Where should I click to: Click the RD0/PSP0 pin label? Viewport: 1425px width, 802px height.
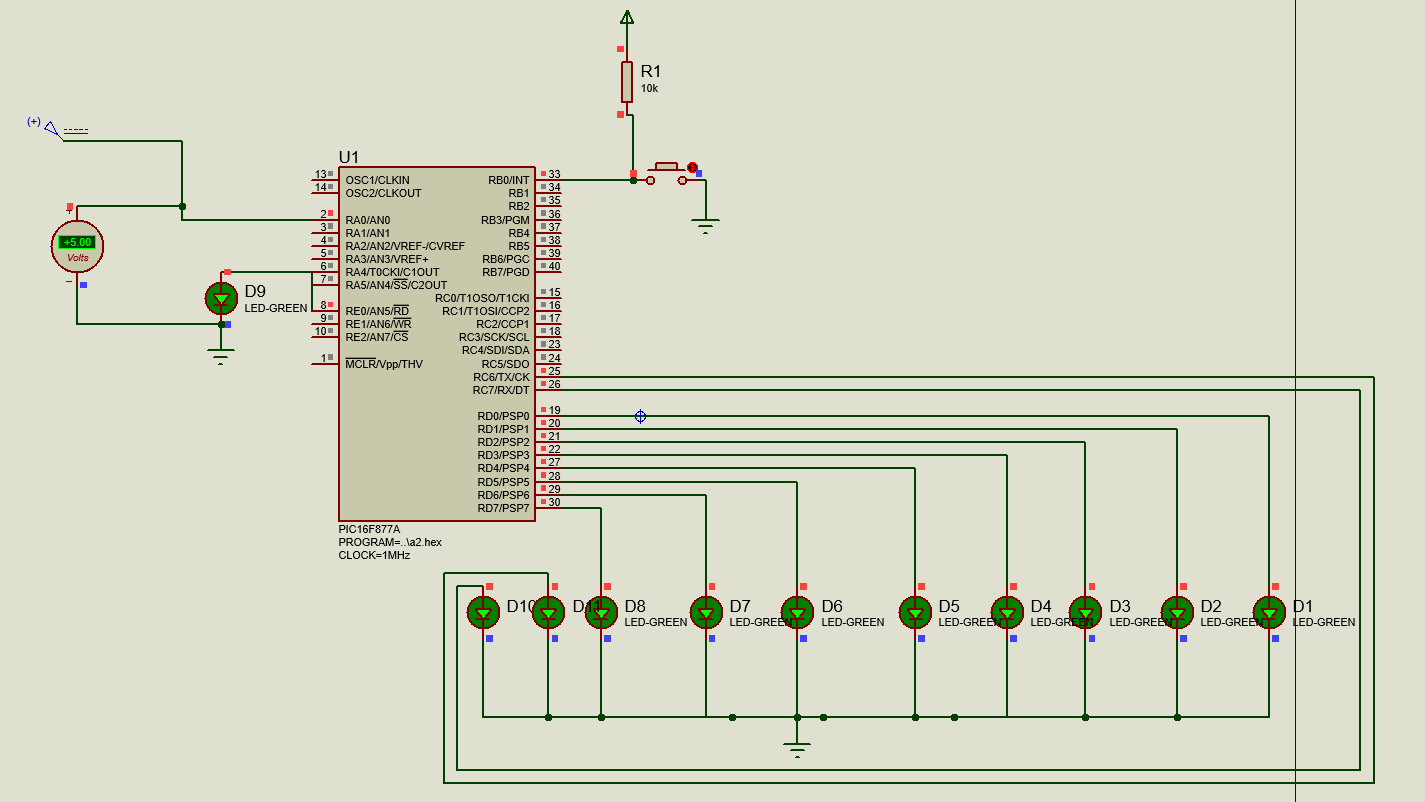click(x=503, y=416)
